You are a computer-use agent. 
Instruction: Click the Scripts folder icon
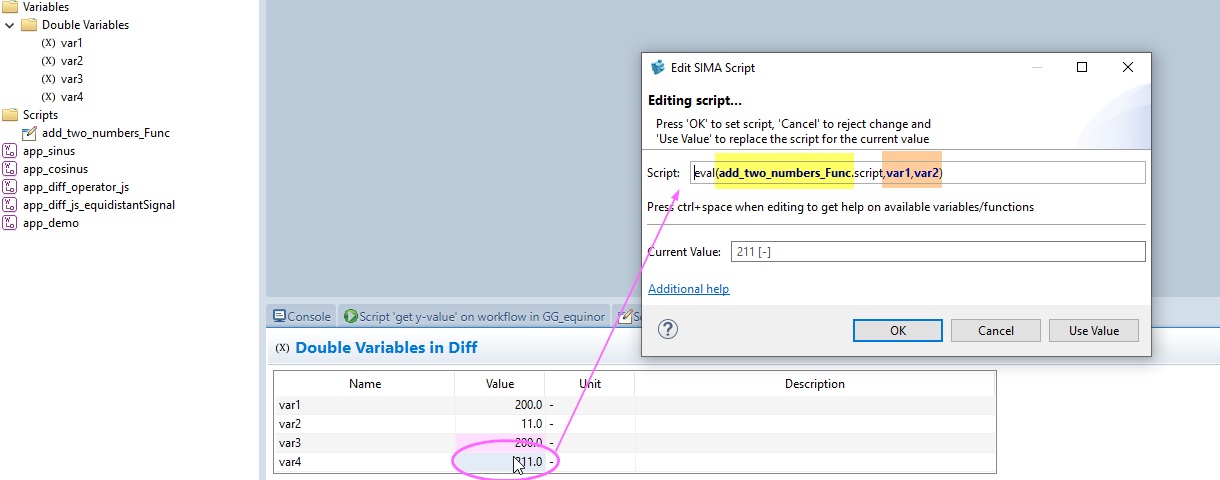click(11, 115)
